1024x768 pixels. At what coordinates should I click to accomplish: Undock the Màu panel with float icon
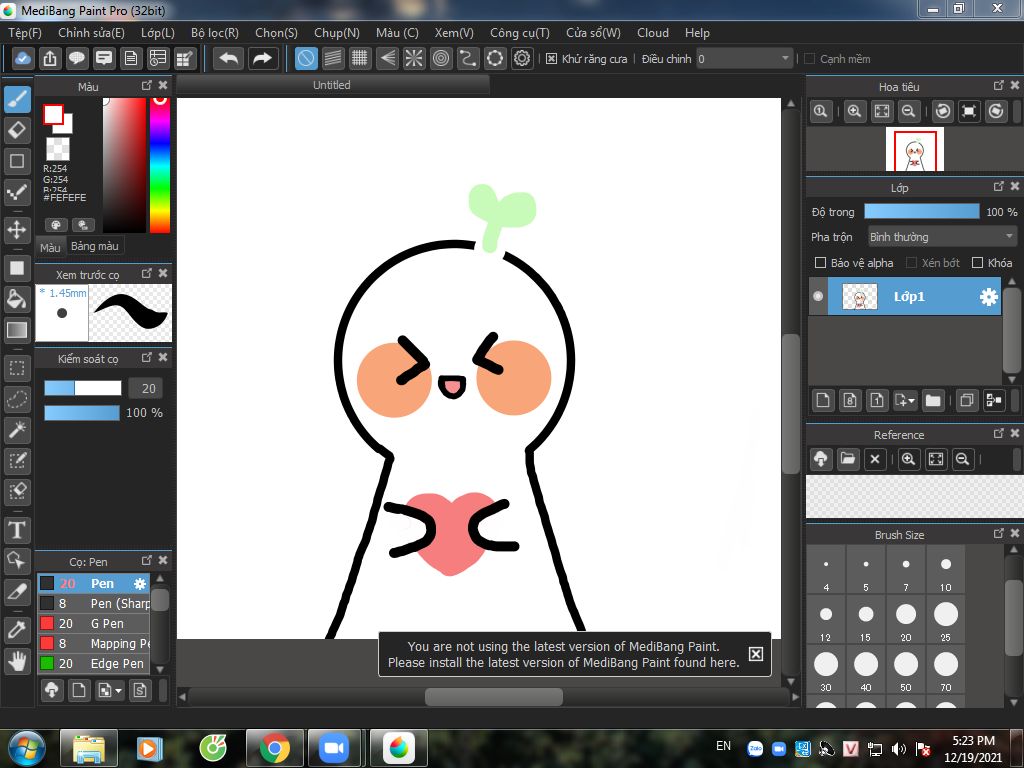[147, 86]
